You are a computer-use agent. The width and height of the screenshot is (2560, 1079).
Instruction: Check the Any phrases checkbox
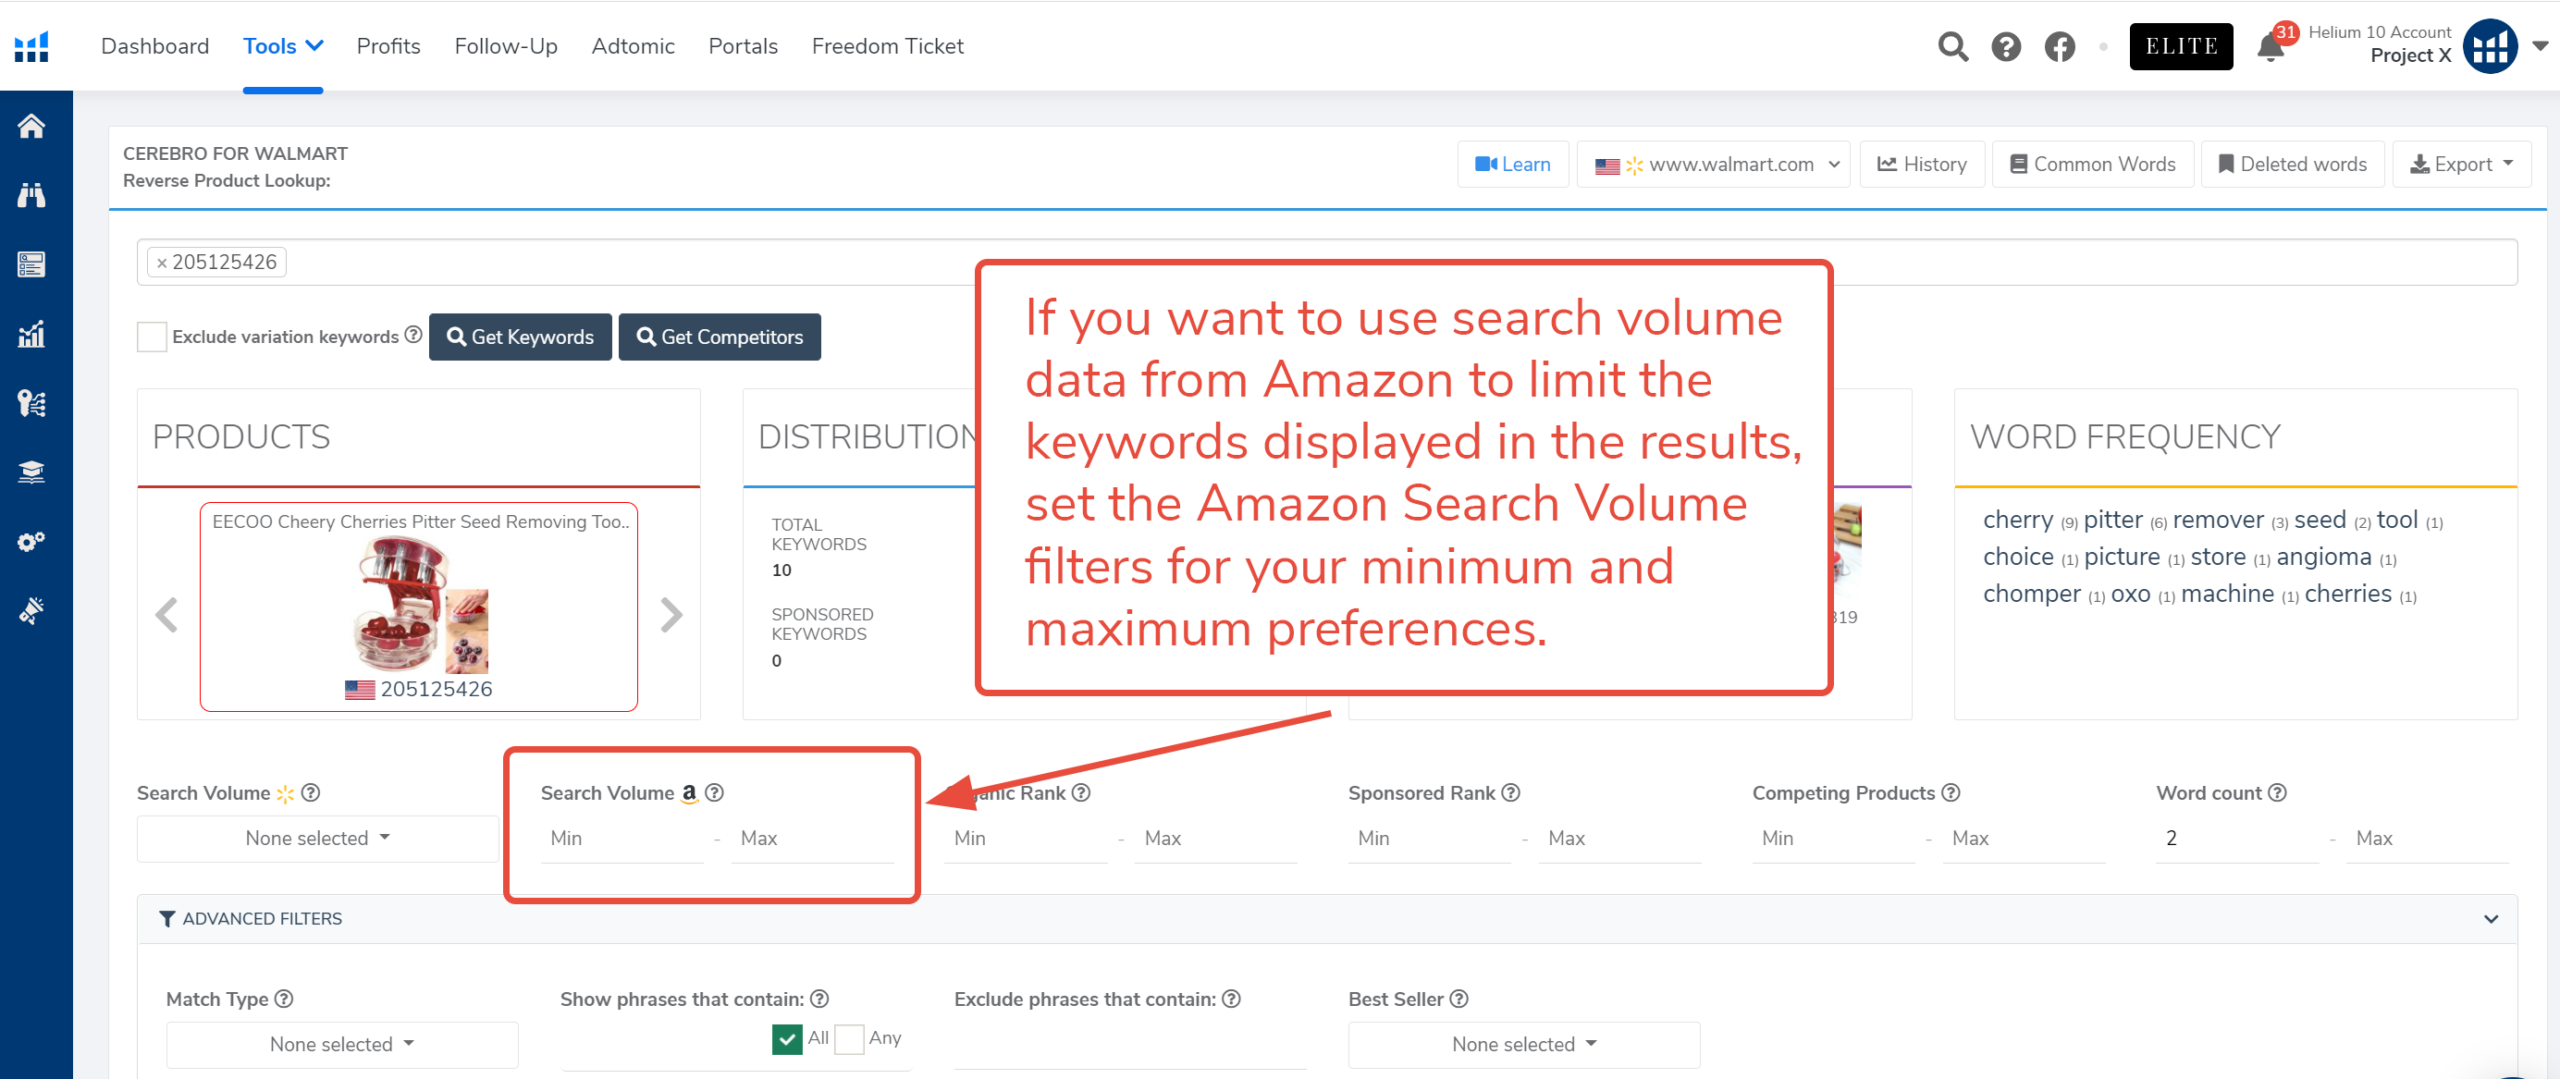click(849, 1039)
